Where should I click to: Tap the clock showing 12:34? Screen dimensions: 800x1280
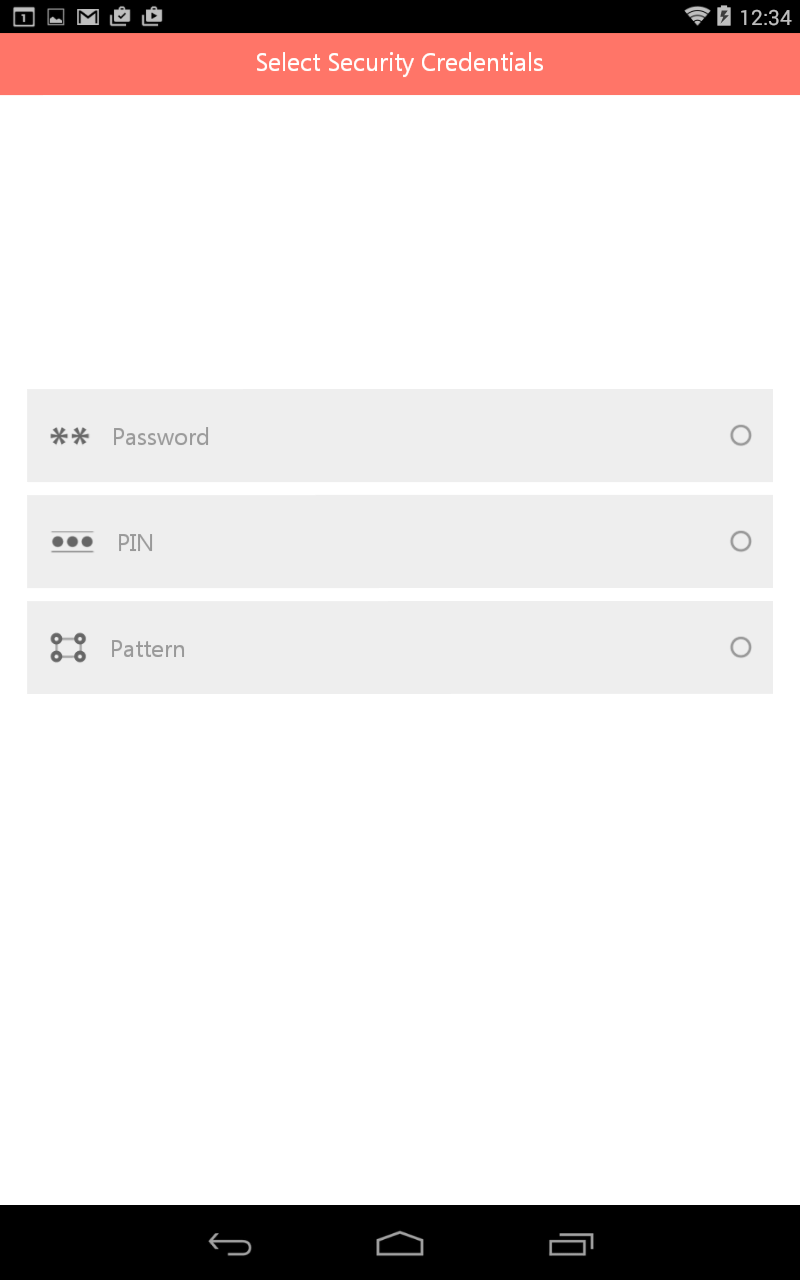[x=765, y=17]
